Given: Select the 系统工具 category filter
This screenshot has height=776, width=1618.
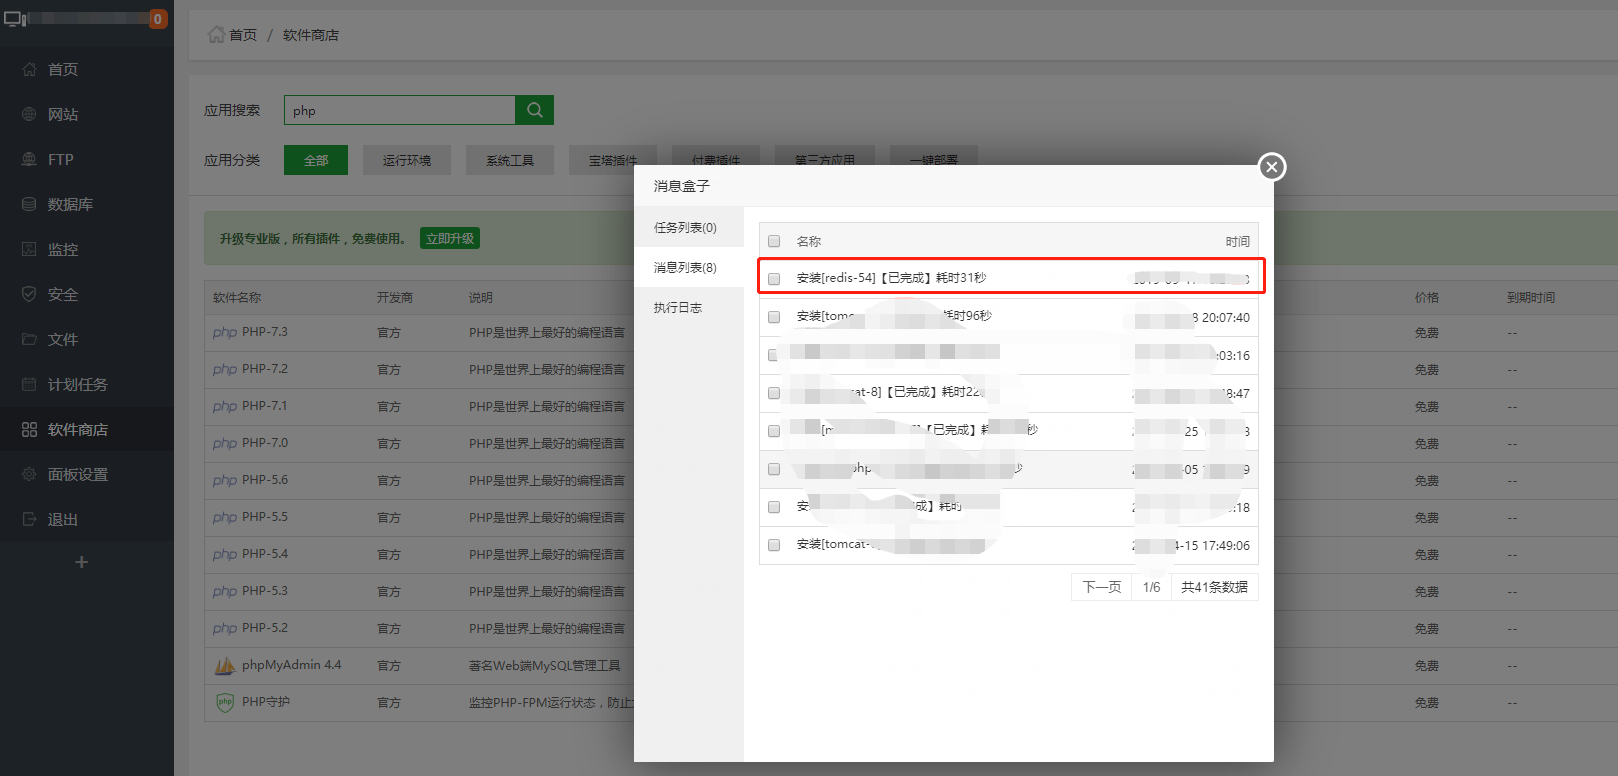Looking at the screenshot, I should tap(510, 160).
